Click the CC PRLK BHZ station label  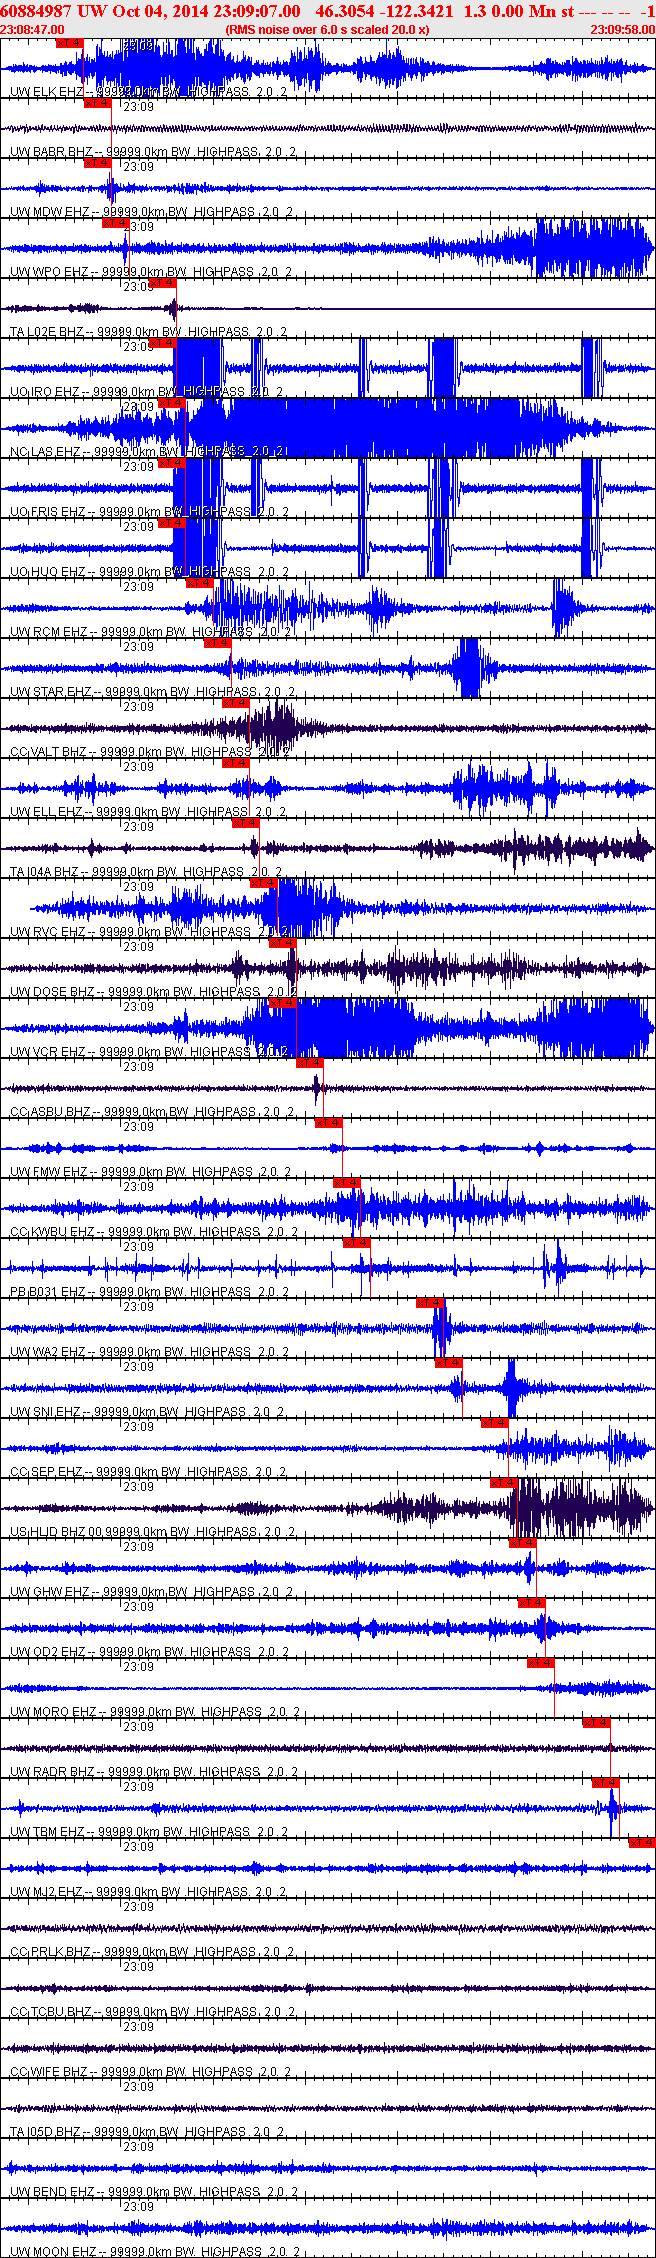(152, 1952)
